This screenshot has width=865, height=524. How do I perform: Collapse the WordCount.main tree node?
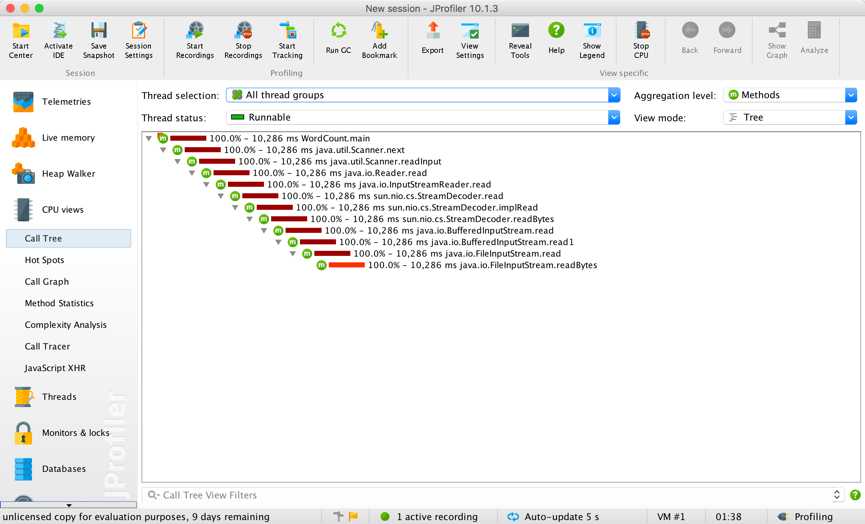[149, 138]
